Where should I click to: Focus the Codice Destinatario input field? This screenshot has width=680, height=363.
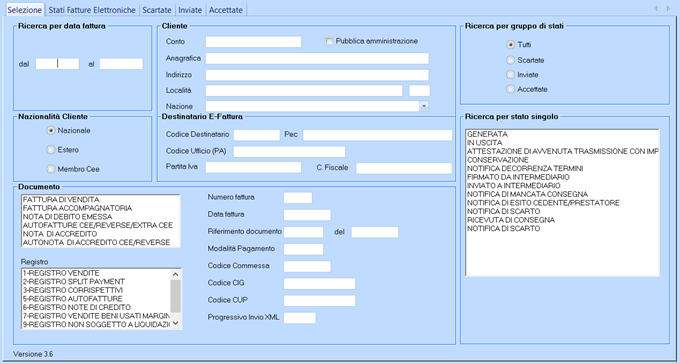point(257,135)
